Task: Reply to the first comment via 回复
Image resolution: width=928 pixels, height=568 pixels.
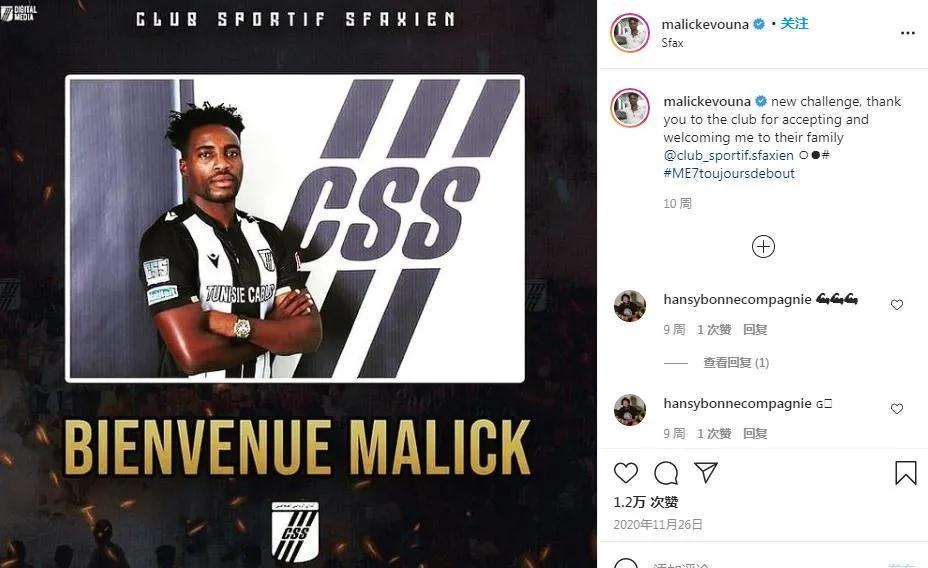Action: coord(755,330)
